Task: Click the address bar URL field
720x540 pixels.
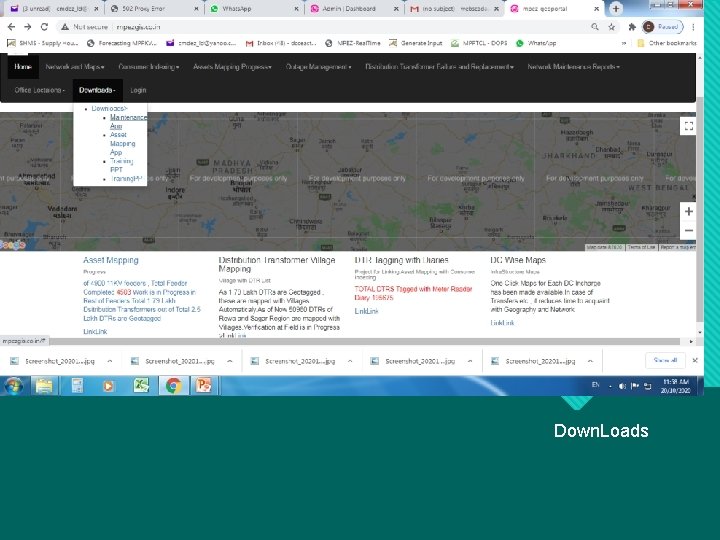Action: click(x=321, y=27)
